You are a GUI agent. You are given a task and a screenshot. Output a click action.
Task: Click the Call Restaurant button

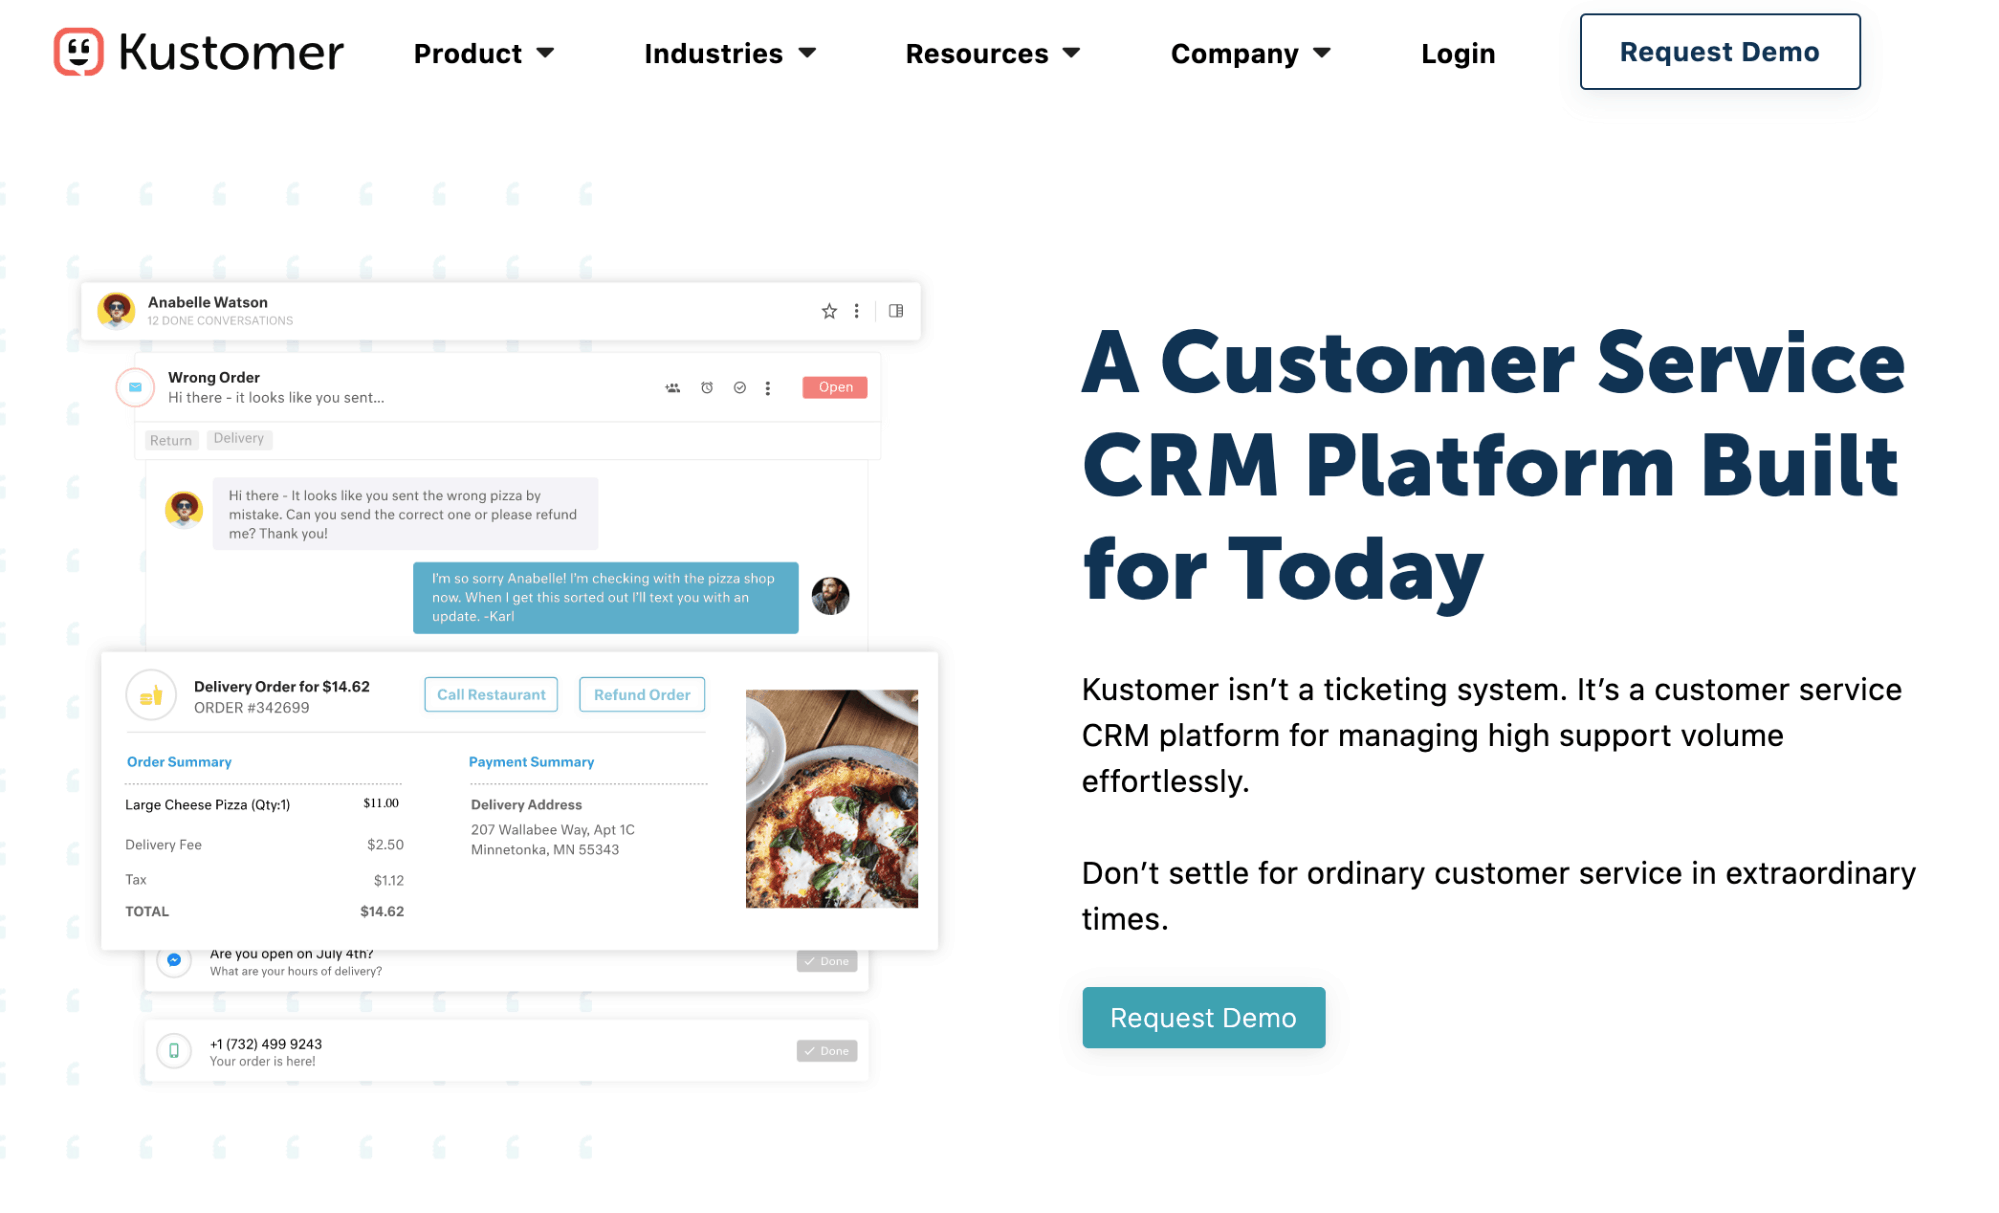[491, 695]
